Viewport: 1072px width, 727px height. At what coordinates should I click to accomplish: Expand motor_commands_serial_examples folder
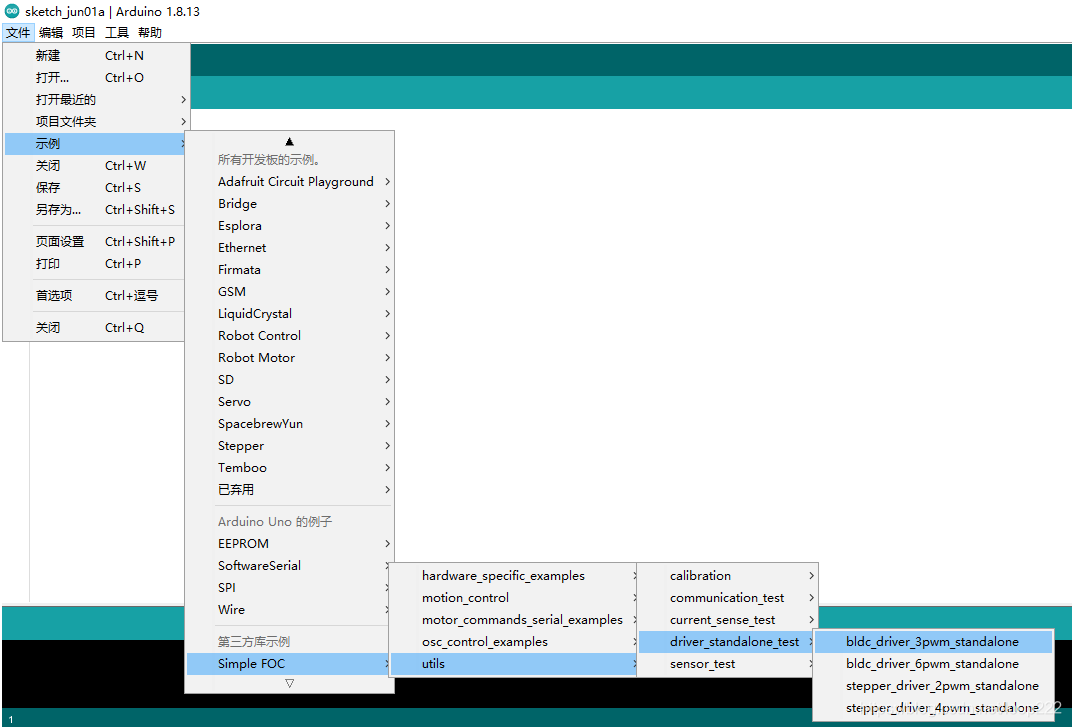(514, 620)
